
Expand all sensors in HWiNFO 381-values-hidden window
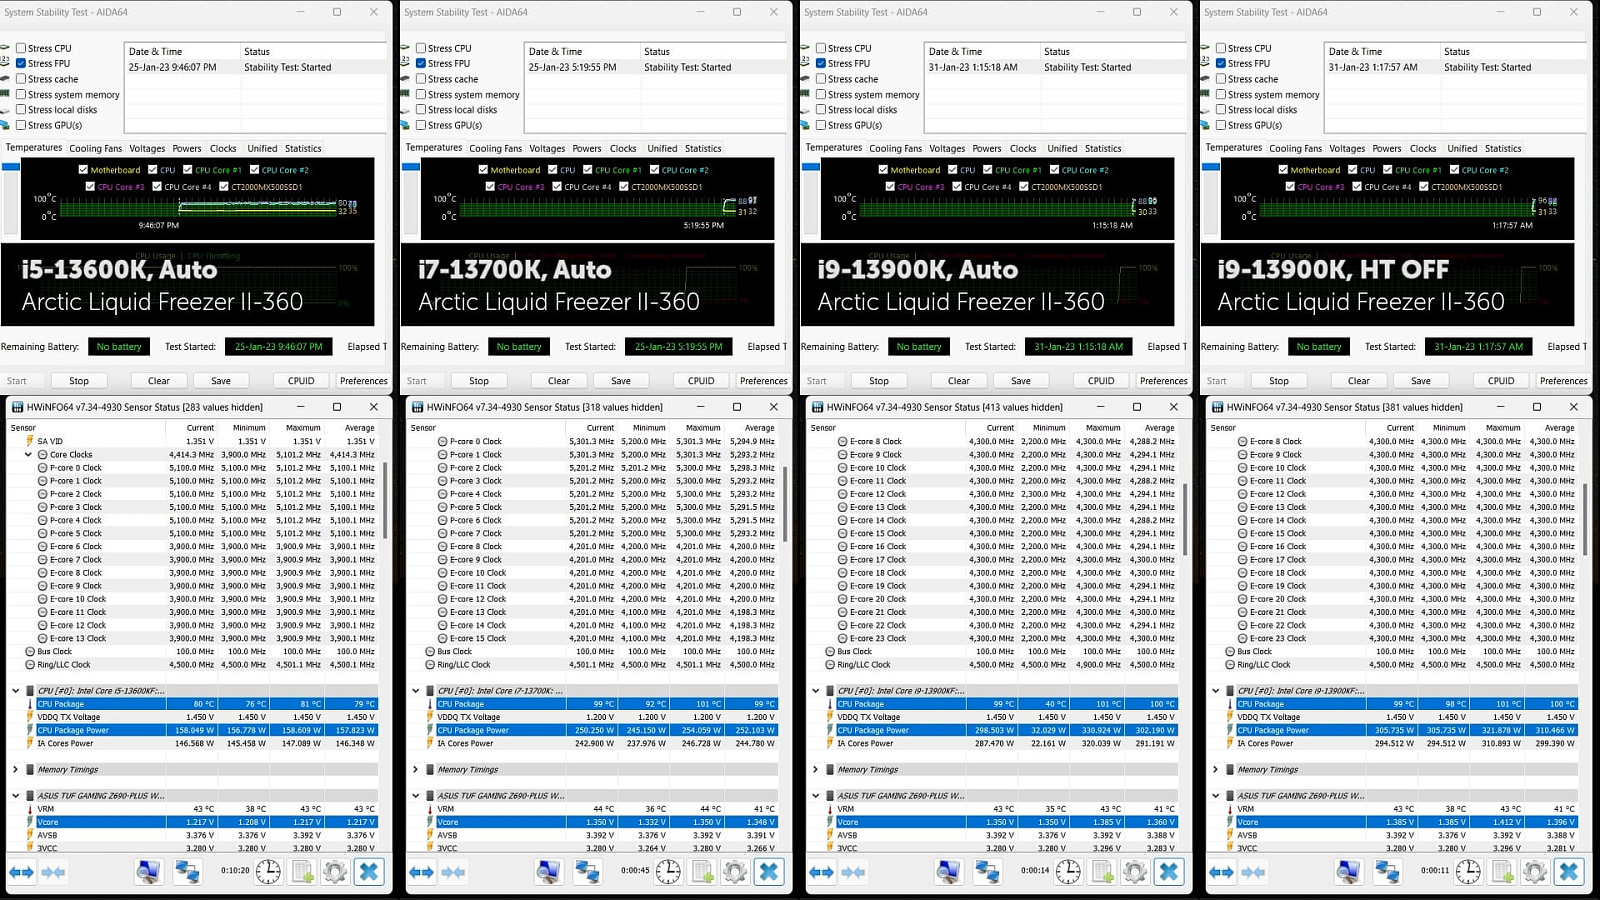[1221, 872]
